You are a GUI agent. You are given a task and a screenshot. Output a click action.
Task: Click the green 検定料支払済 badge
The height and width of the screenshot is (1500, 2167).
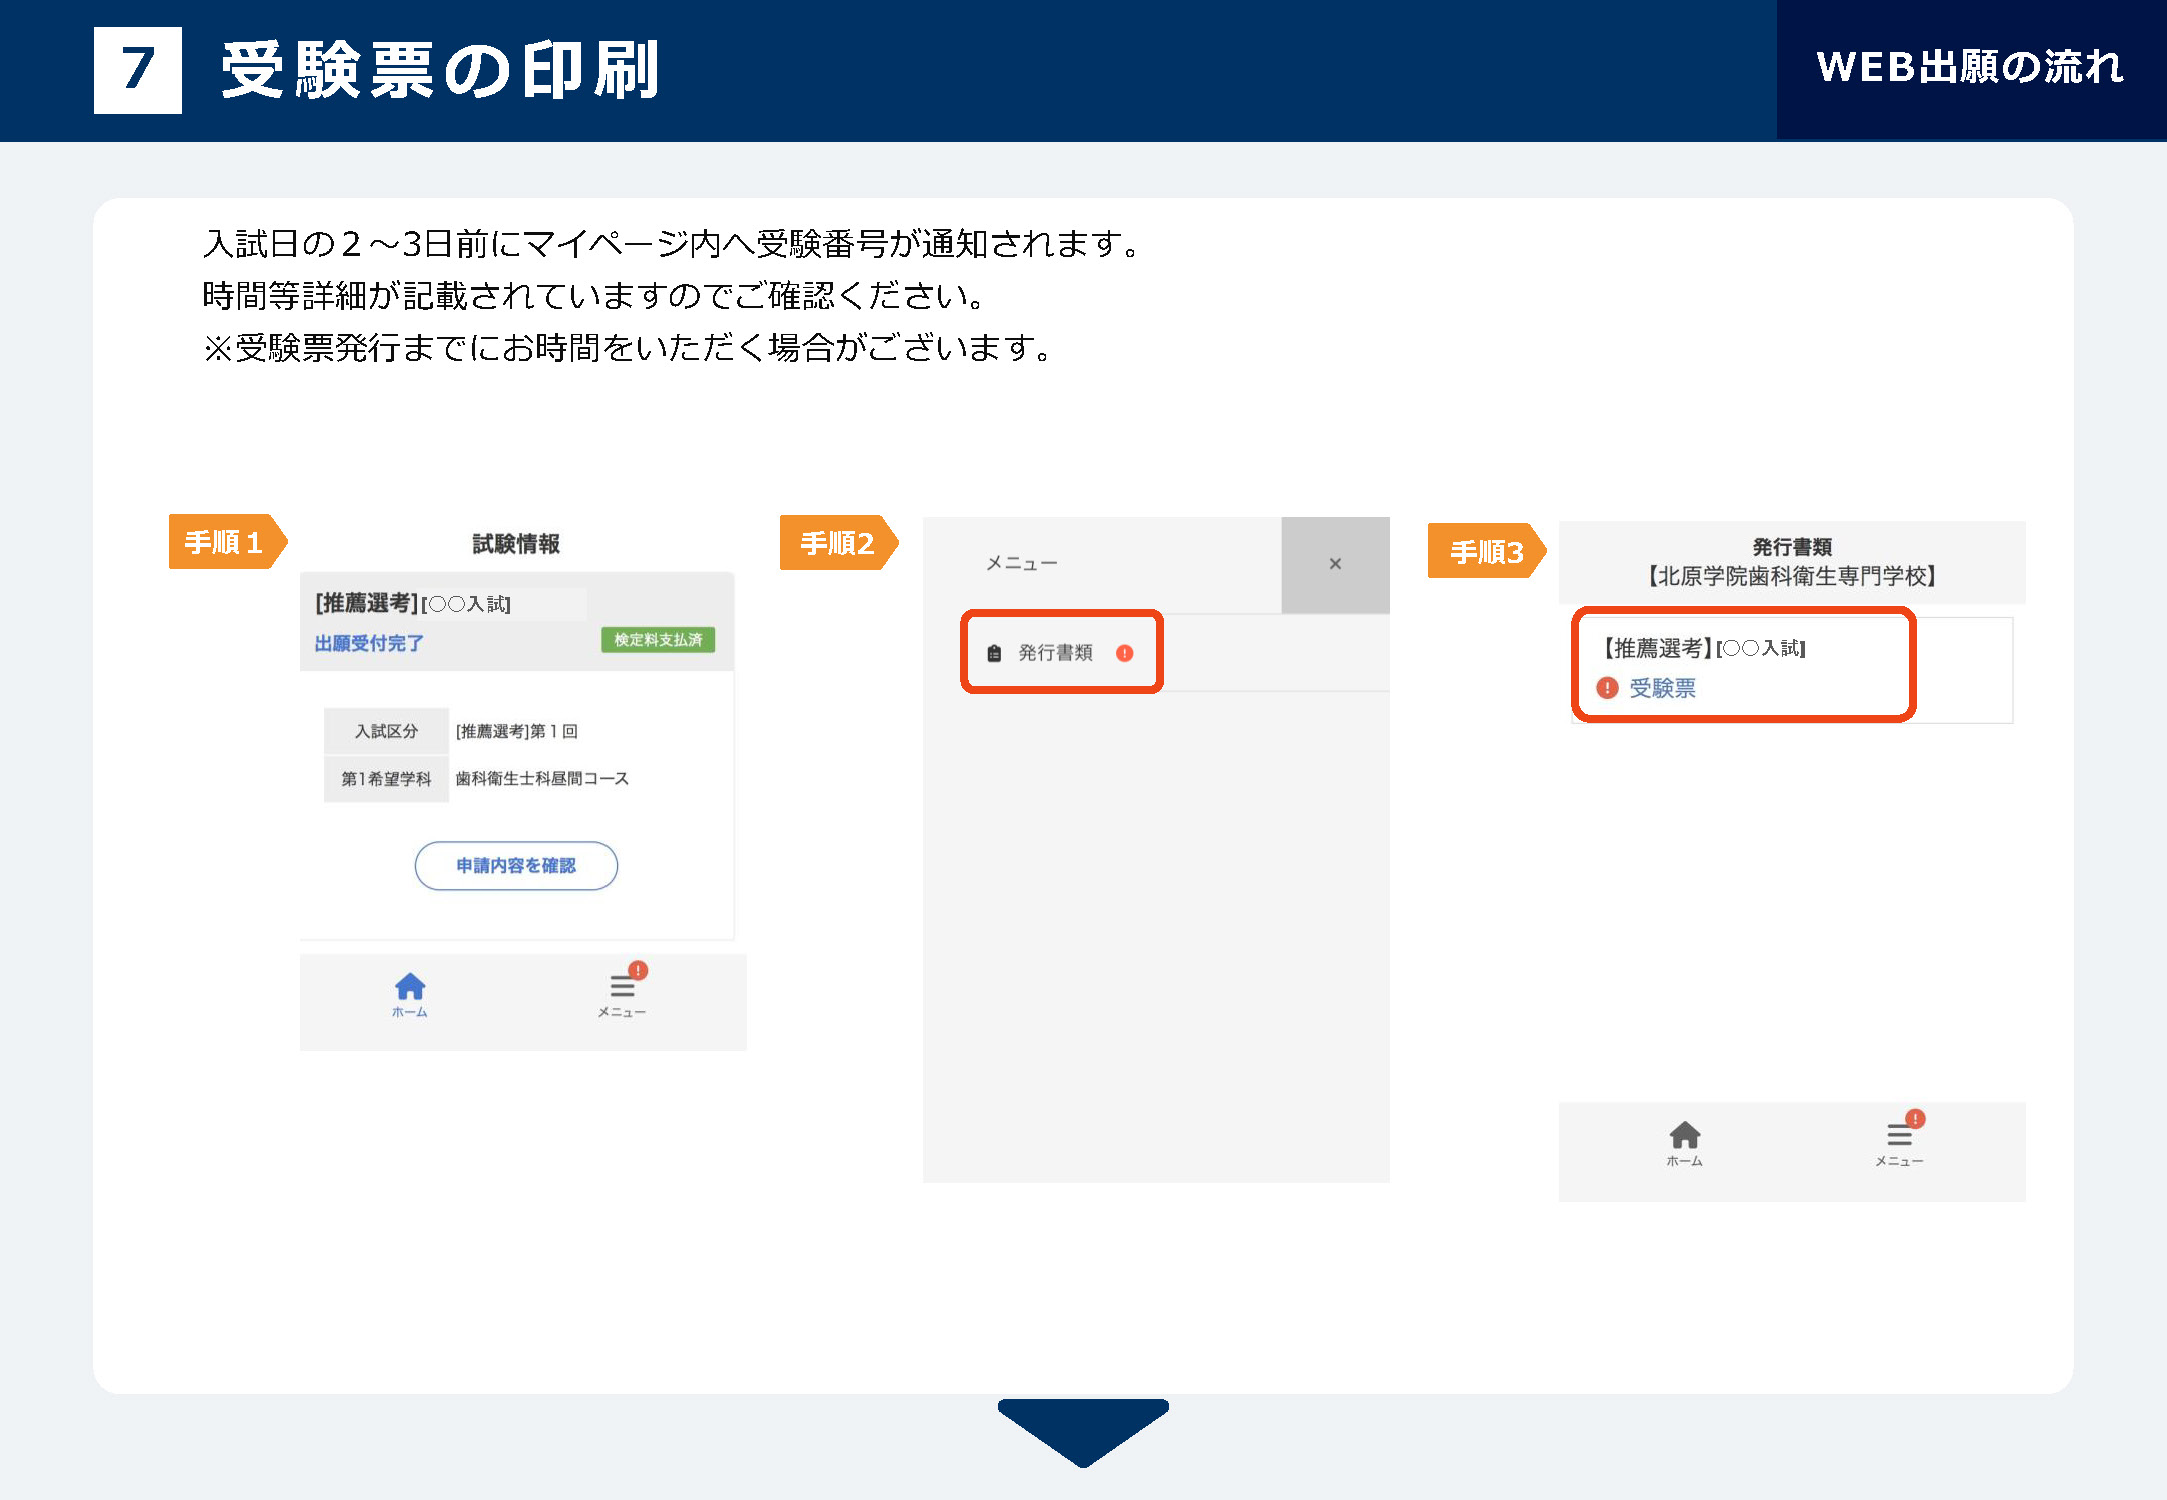[x=657, y=640]
